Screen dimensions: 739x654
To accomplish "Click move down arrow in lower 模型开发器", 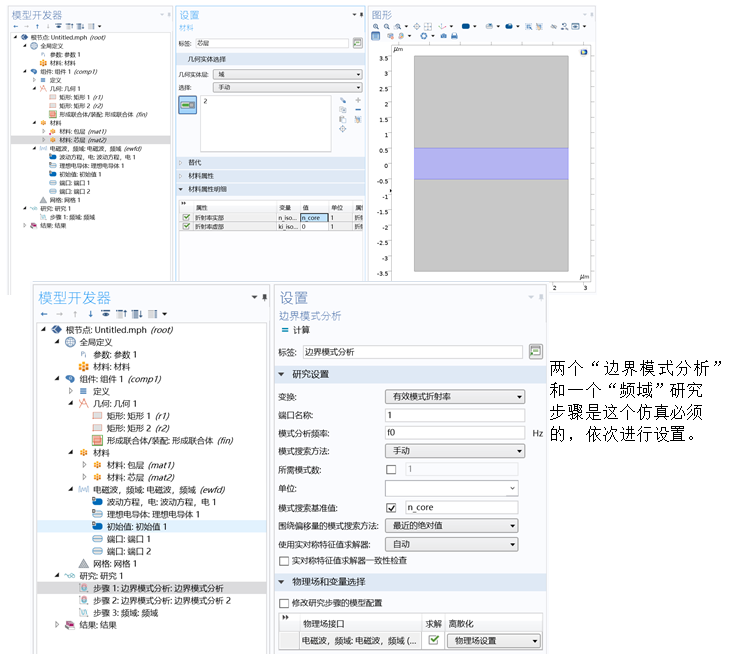I will pyautogui.click(x=90, y=314).
